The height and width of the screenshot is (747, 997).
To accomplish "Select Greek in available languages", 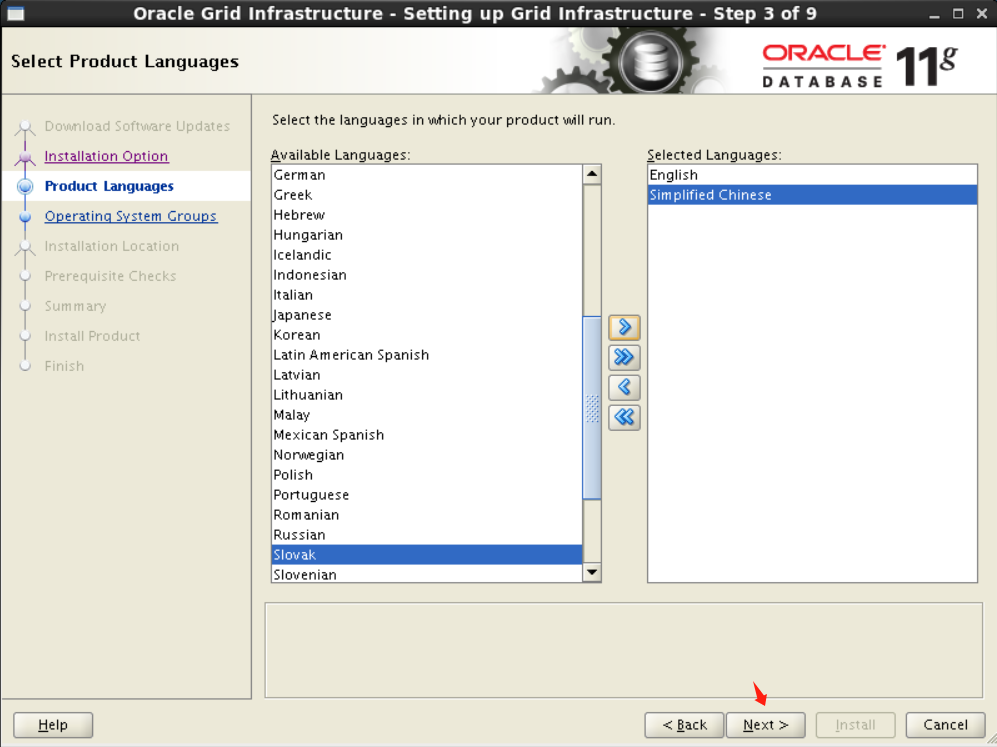I will [427, 195].
